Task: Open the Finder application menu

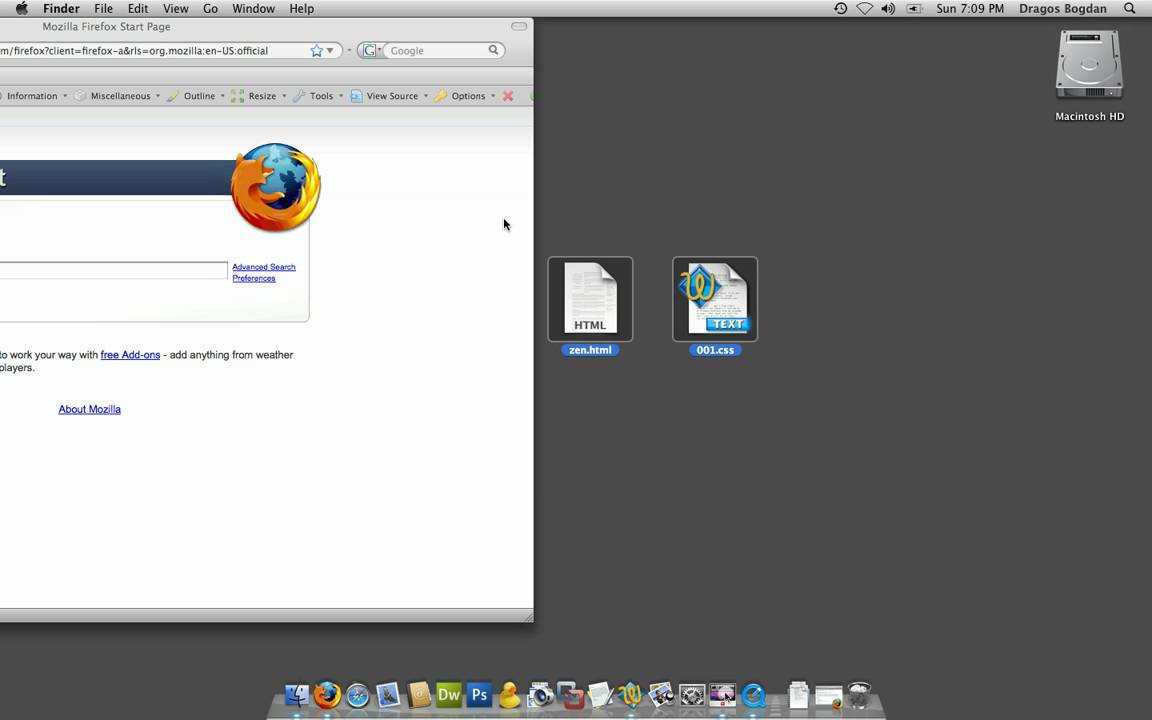Action: [61, 9]
